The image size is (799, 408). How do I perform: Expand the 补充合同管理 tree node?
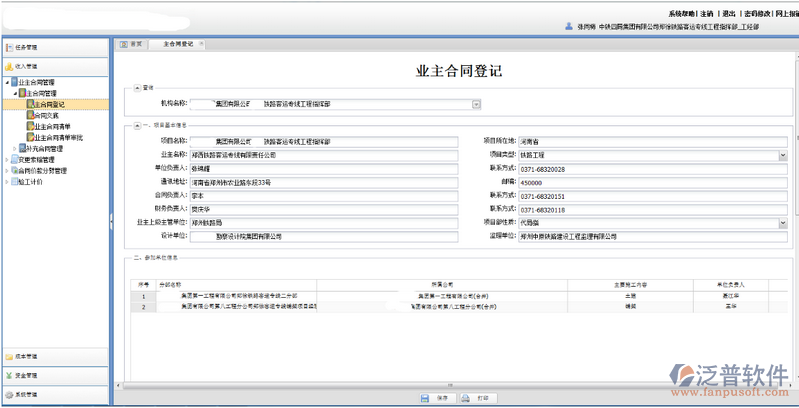pyautogui.click(x=13, y=148)
